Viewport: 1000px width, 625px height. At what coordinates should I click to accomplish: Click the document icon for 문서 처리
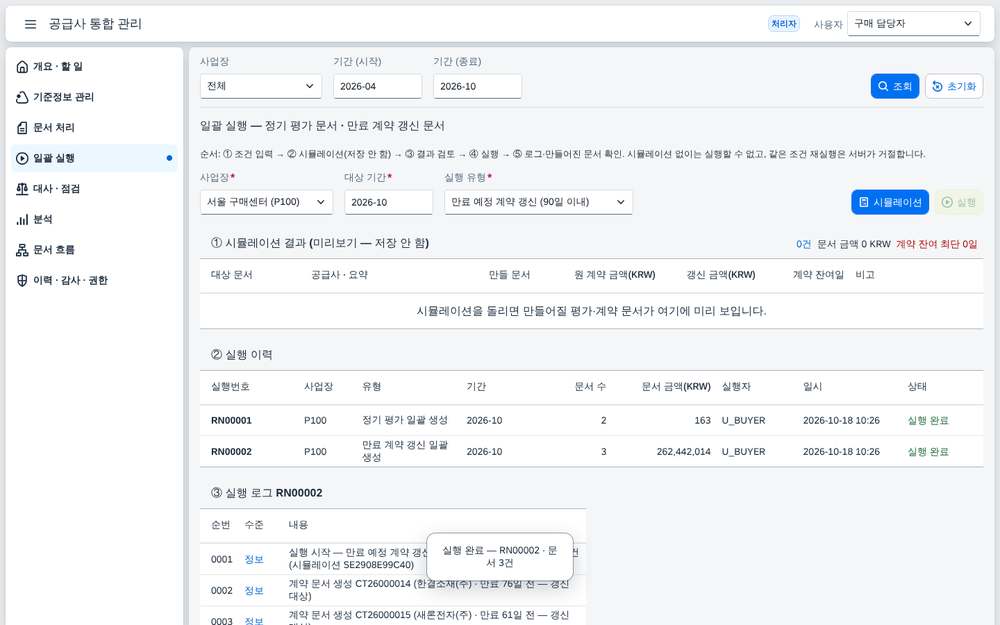tap(22, 128)
